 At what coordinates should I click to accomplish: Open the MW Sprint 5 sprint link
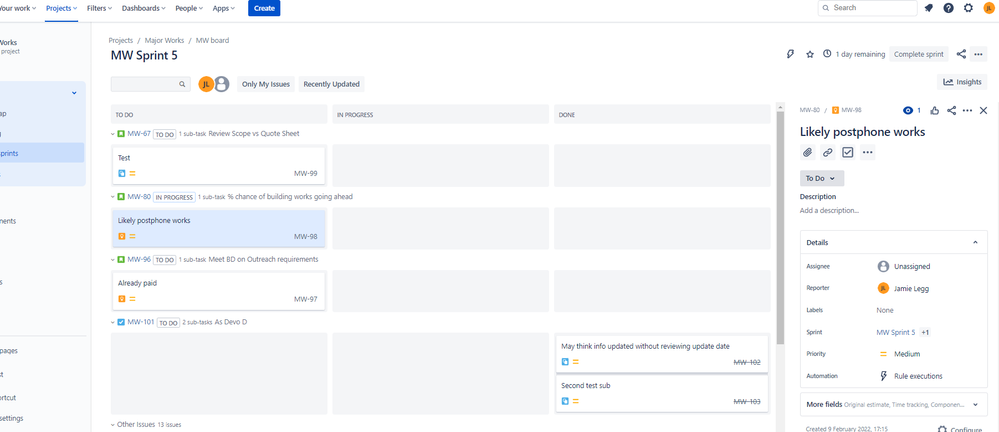coord(896,333)
